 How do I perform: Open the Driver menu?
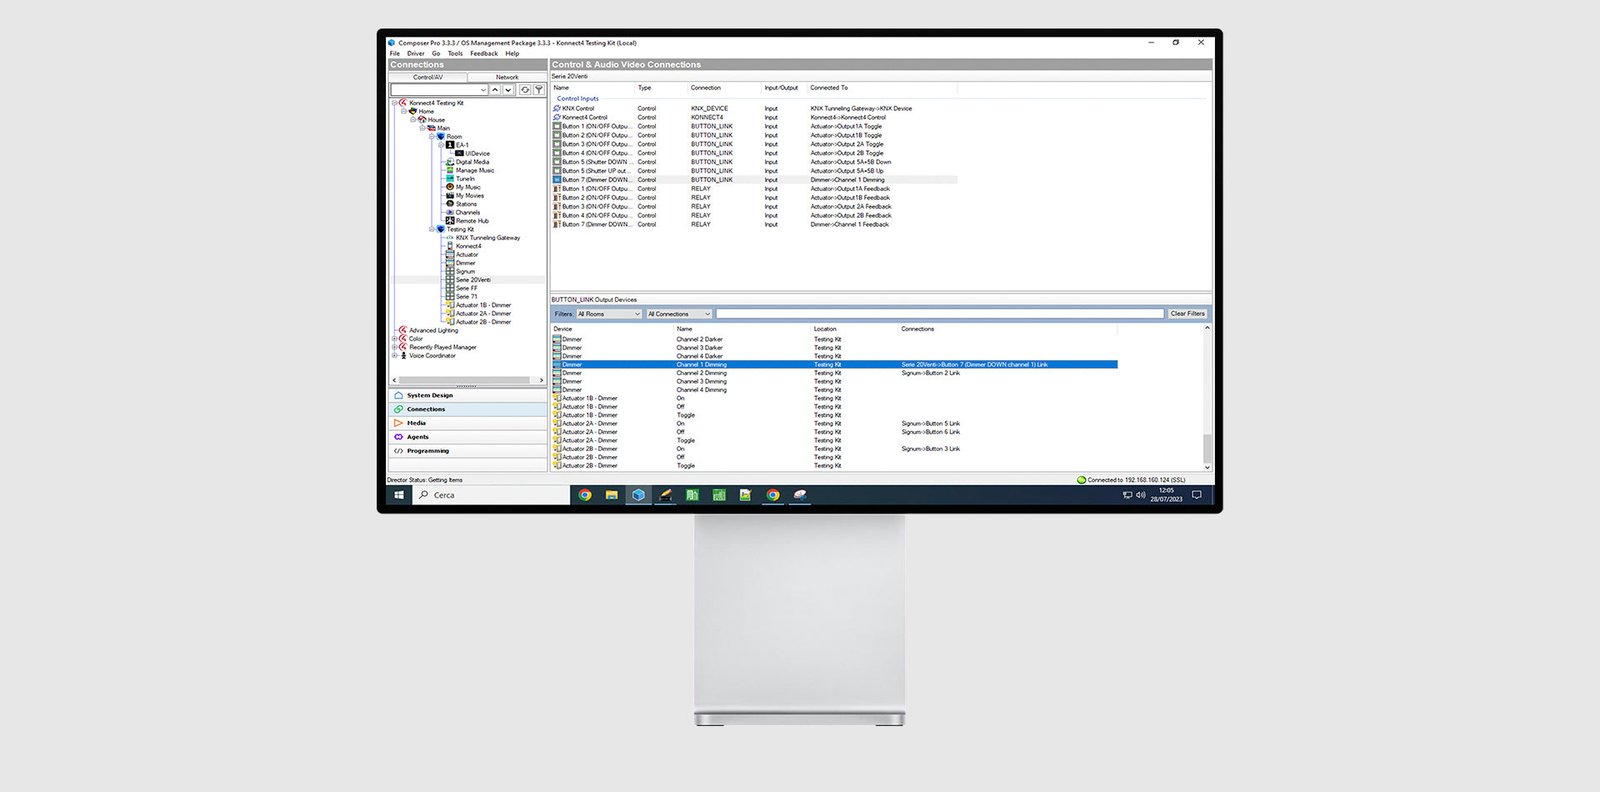416,54
